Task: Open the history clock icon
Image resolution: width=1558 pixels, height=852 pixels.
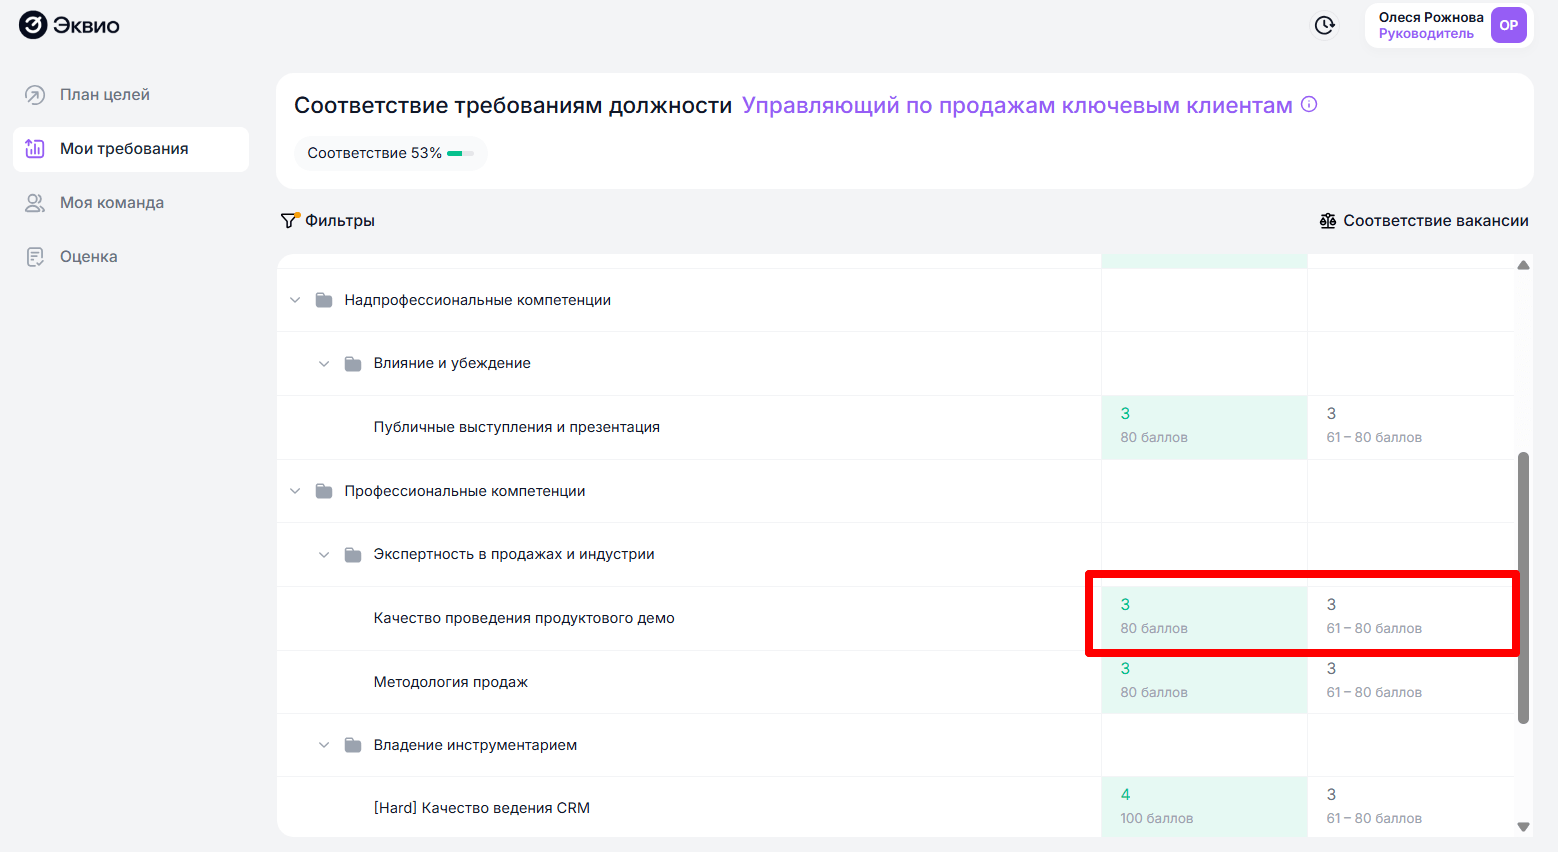Action: [x=1325, y=25]
